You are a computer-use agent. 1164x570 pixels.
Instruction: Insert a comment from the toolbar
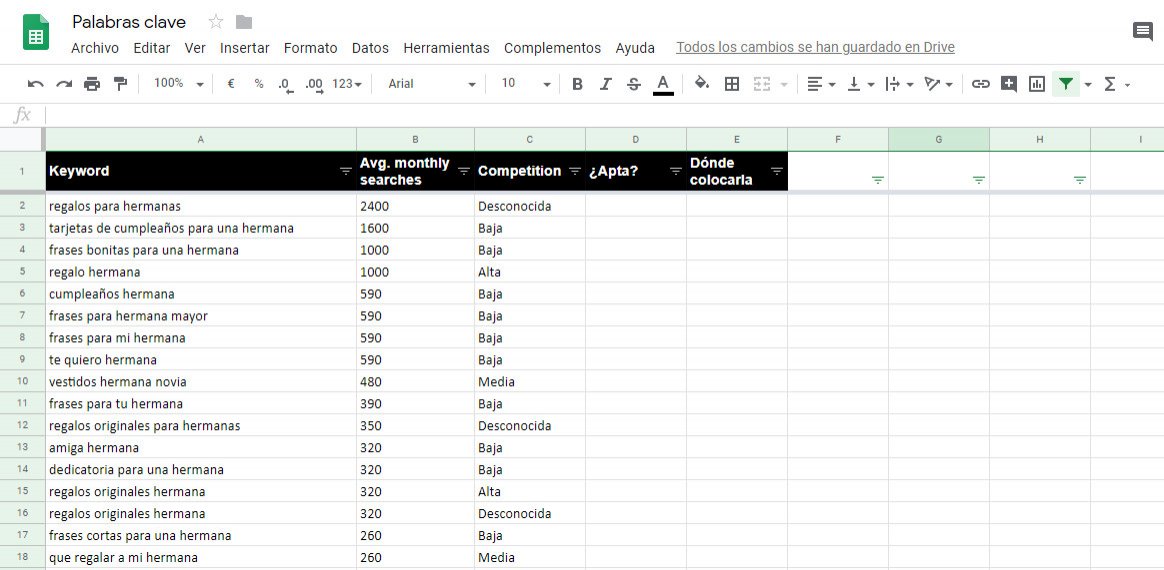coord(1008,84)
